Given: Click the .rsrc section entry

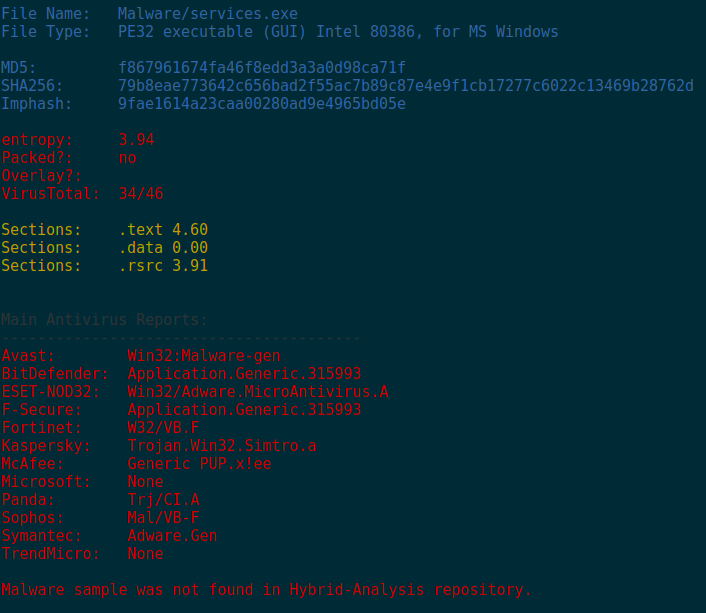Looking at the screenshot, I should coord(163,266).
